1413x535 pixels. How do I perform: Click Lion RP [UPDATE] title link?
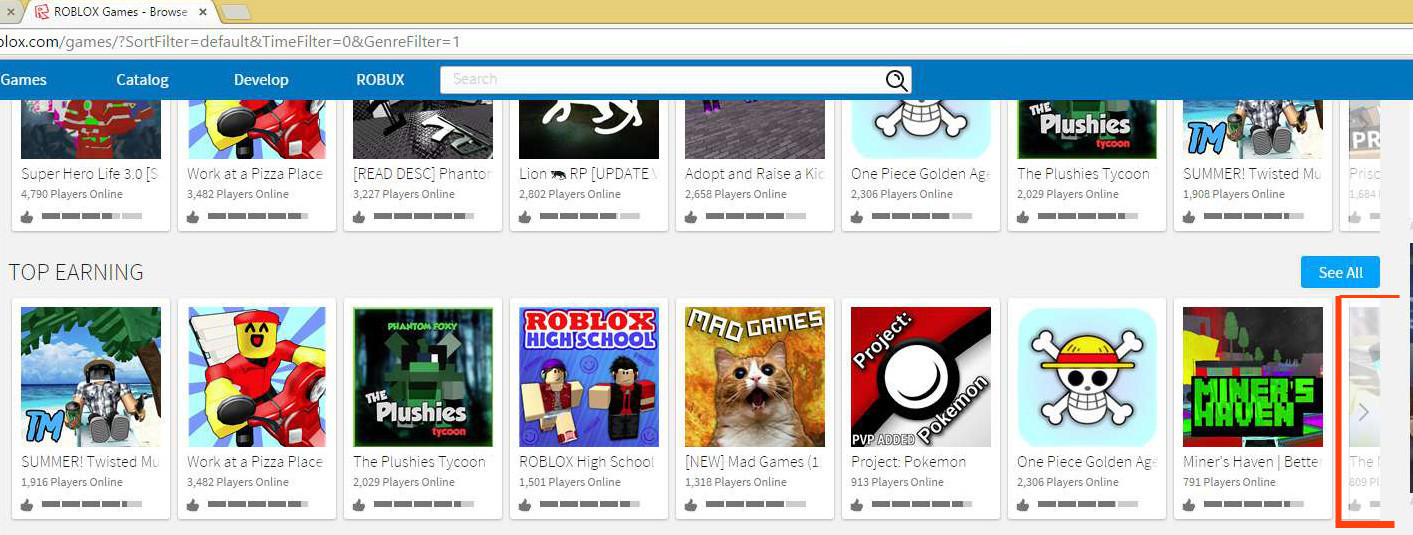(589, 174)
